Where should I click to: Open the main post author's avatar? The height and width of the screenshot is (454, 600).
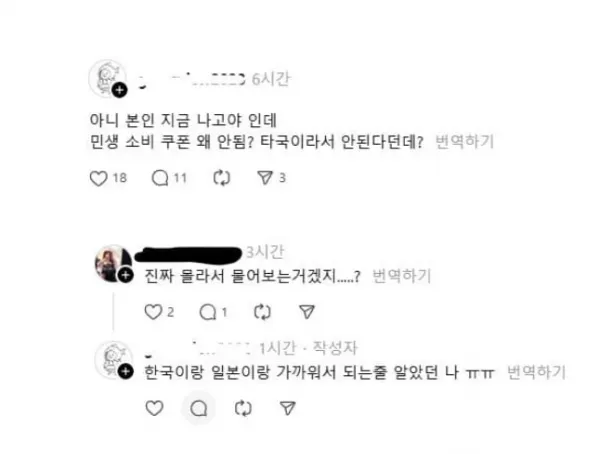click(108, 78)
